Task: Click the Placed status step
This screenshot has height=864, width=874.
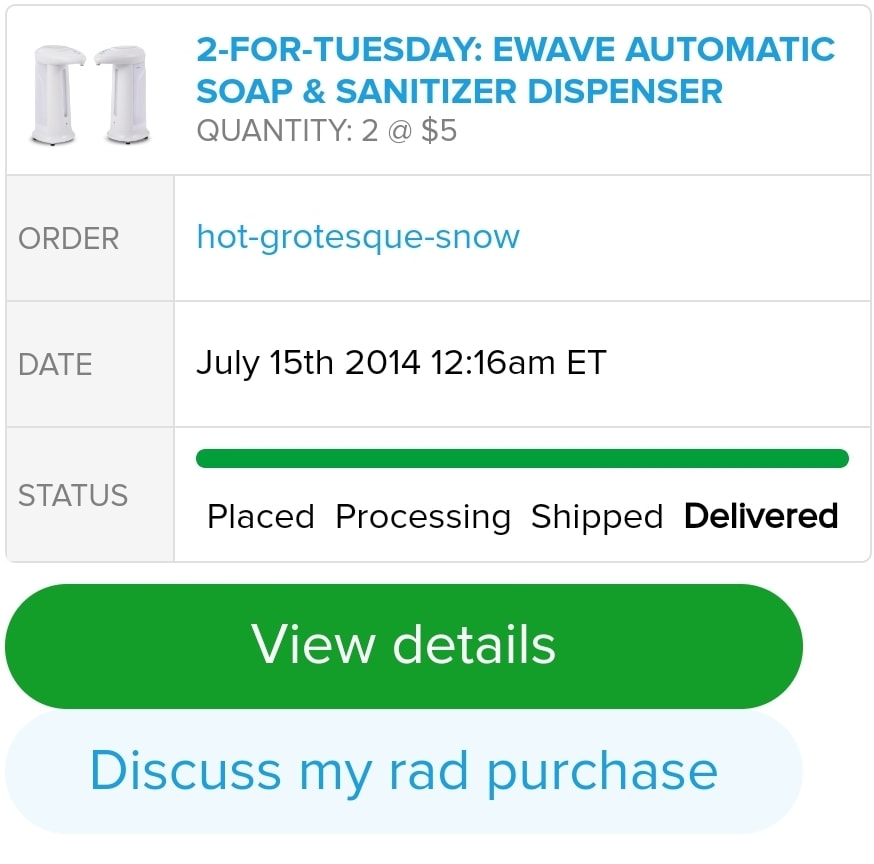Action: (260, 517)
